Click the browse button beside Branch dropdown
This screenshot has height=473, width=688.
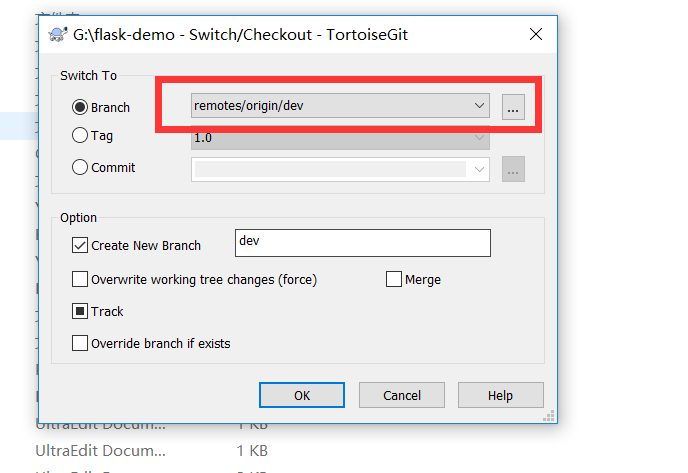pos(513,107)
